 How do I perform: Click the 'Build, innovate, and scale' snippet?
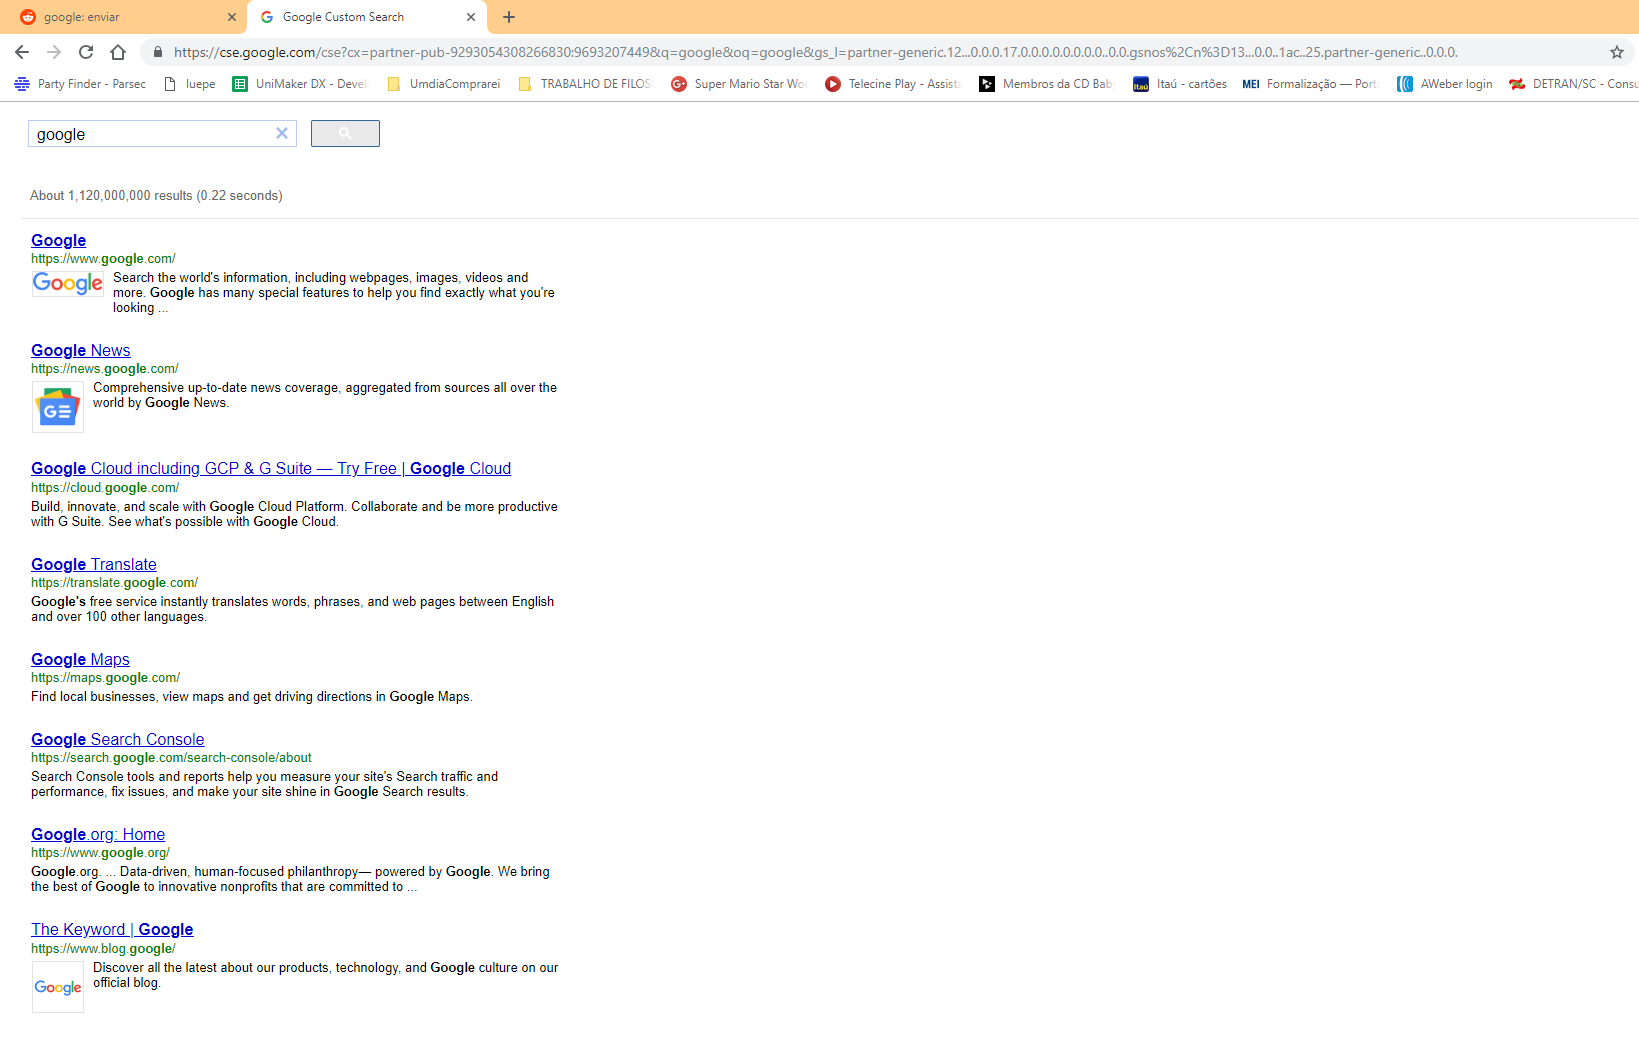click(x=295, y=514)
